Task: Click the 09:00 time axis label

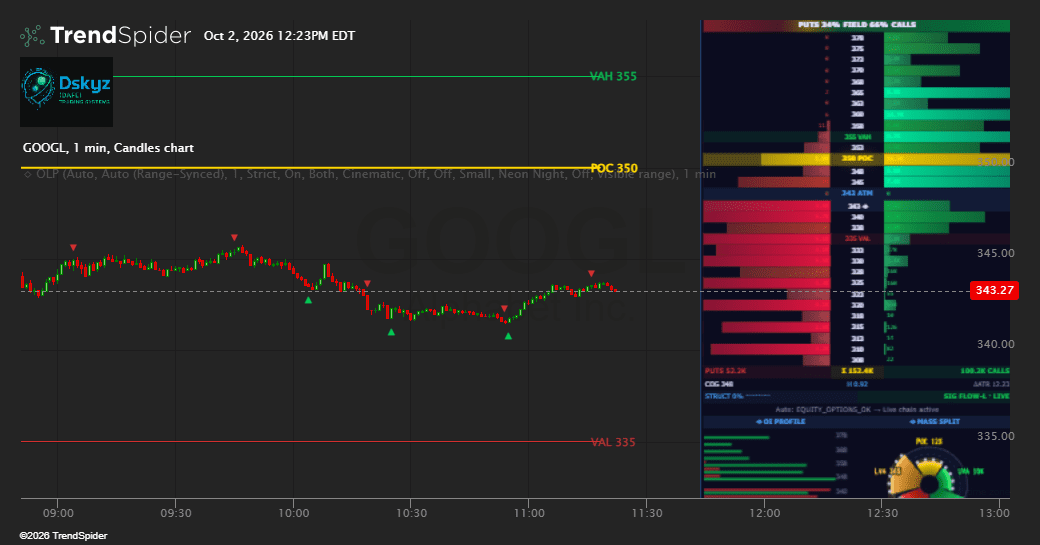Action: tap(58, 513)
